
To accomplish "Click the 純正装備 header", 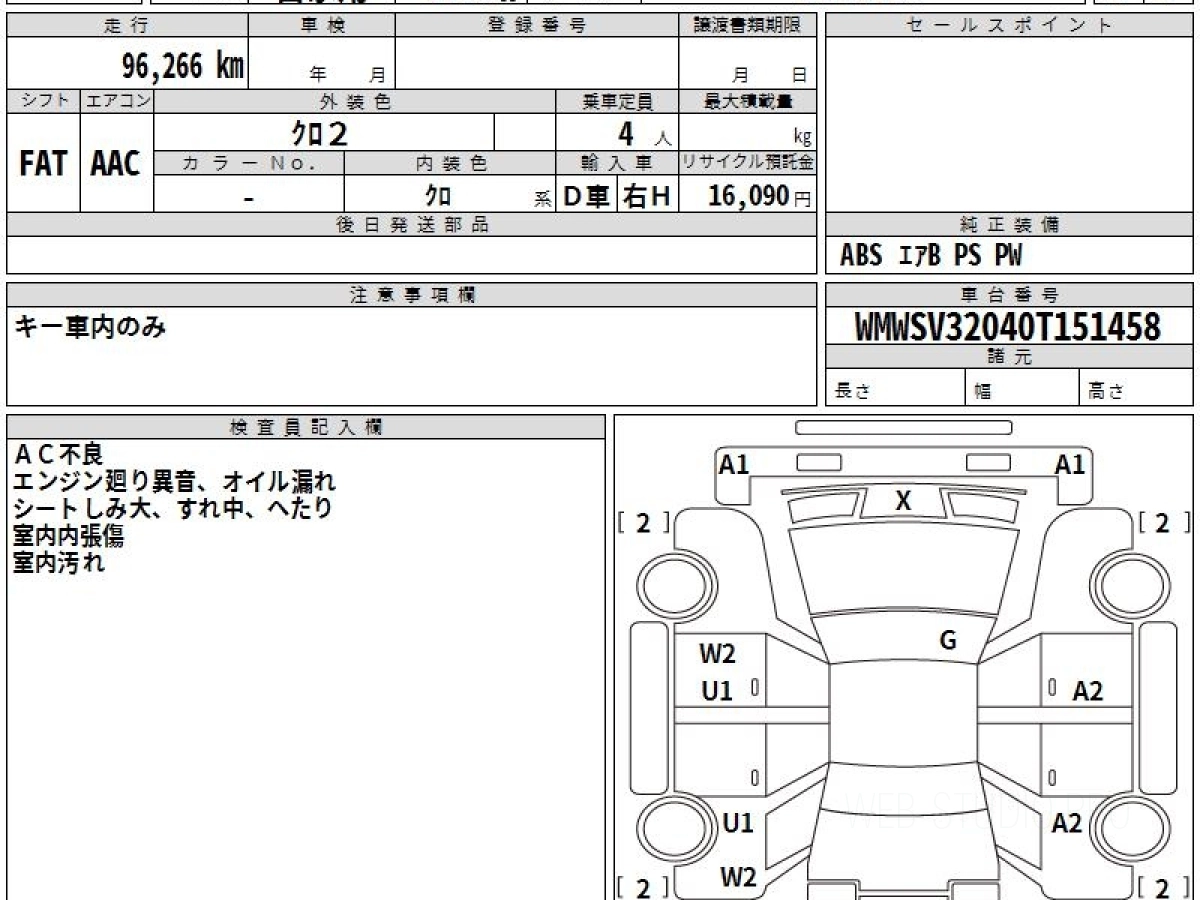I will click(x=1009, y=225).
